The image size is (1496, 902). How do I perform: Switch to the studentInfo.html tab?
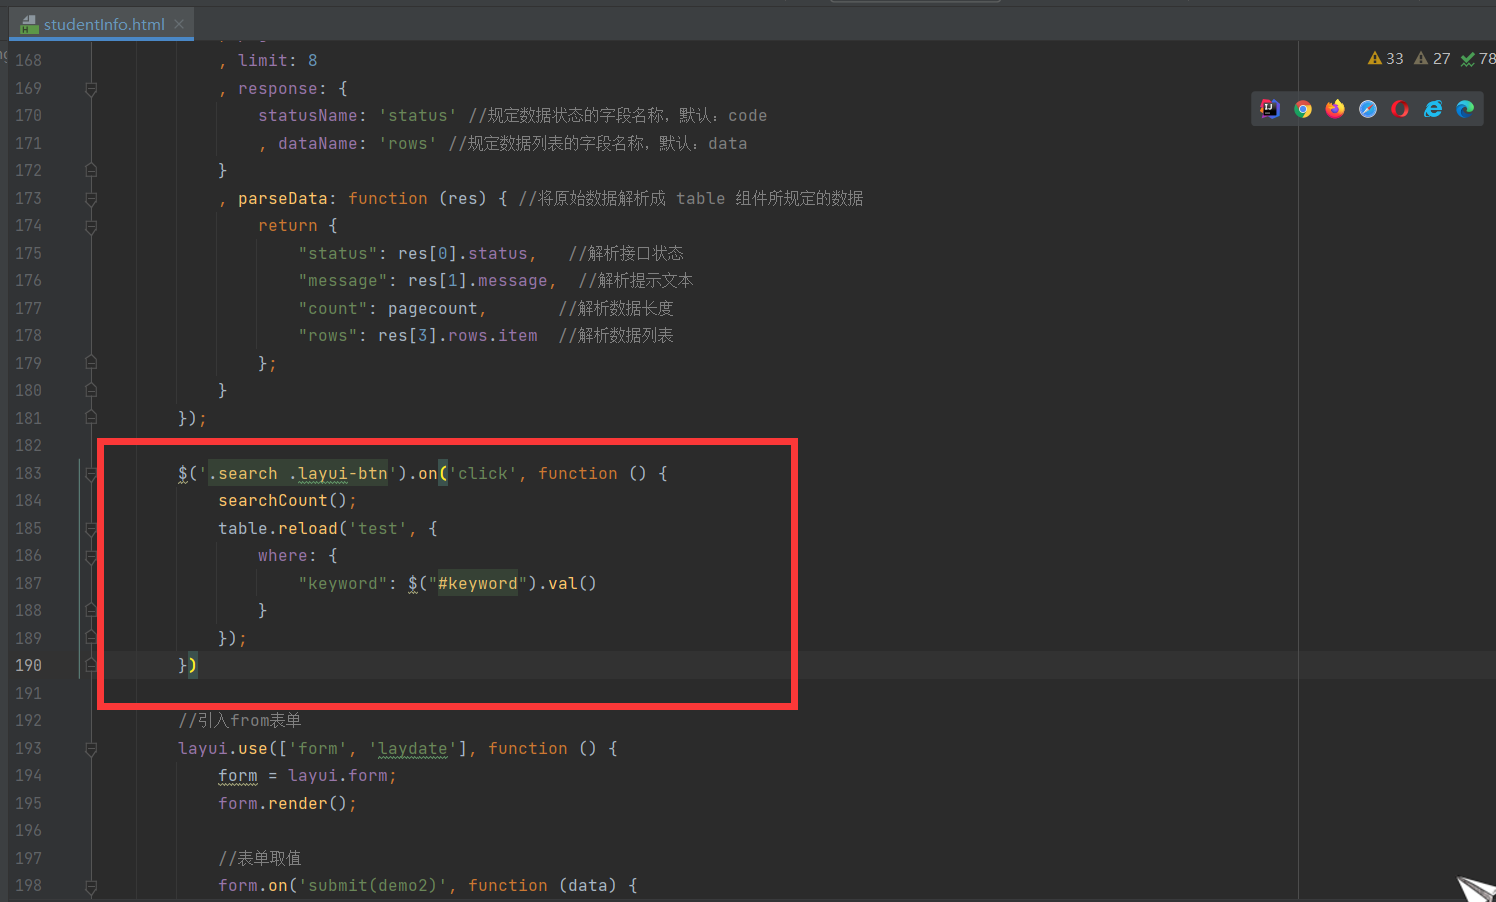click(x=104, y=24)
